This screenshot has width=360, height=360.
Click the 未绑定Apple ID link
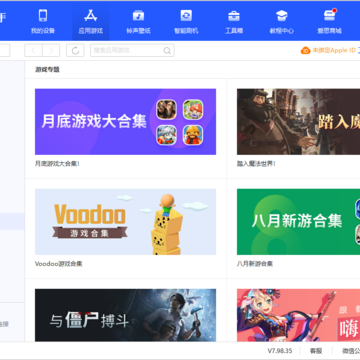click(334, 50)
